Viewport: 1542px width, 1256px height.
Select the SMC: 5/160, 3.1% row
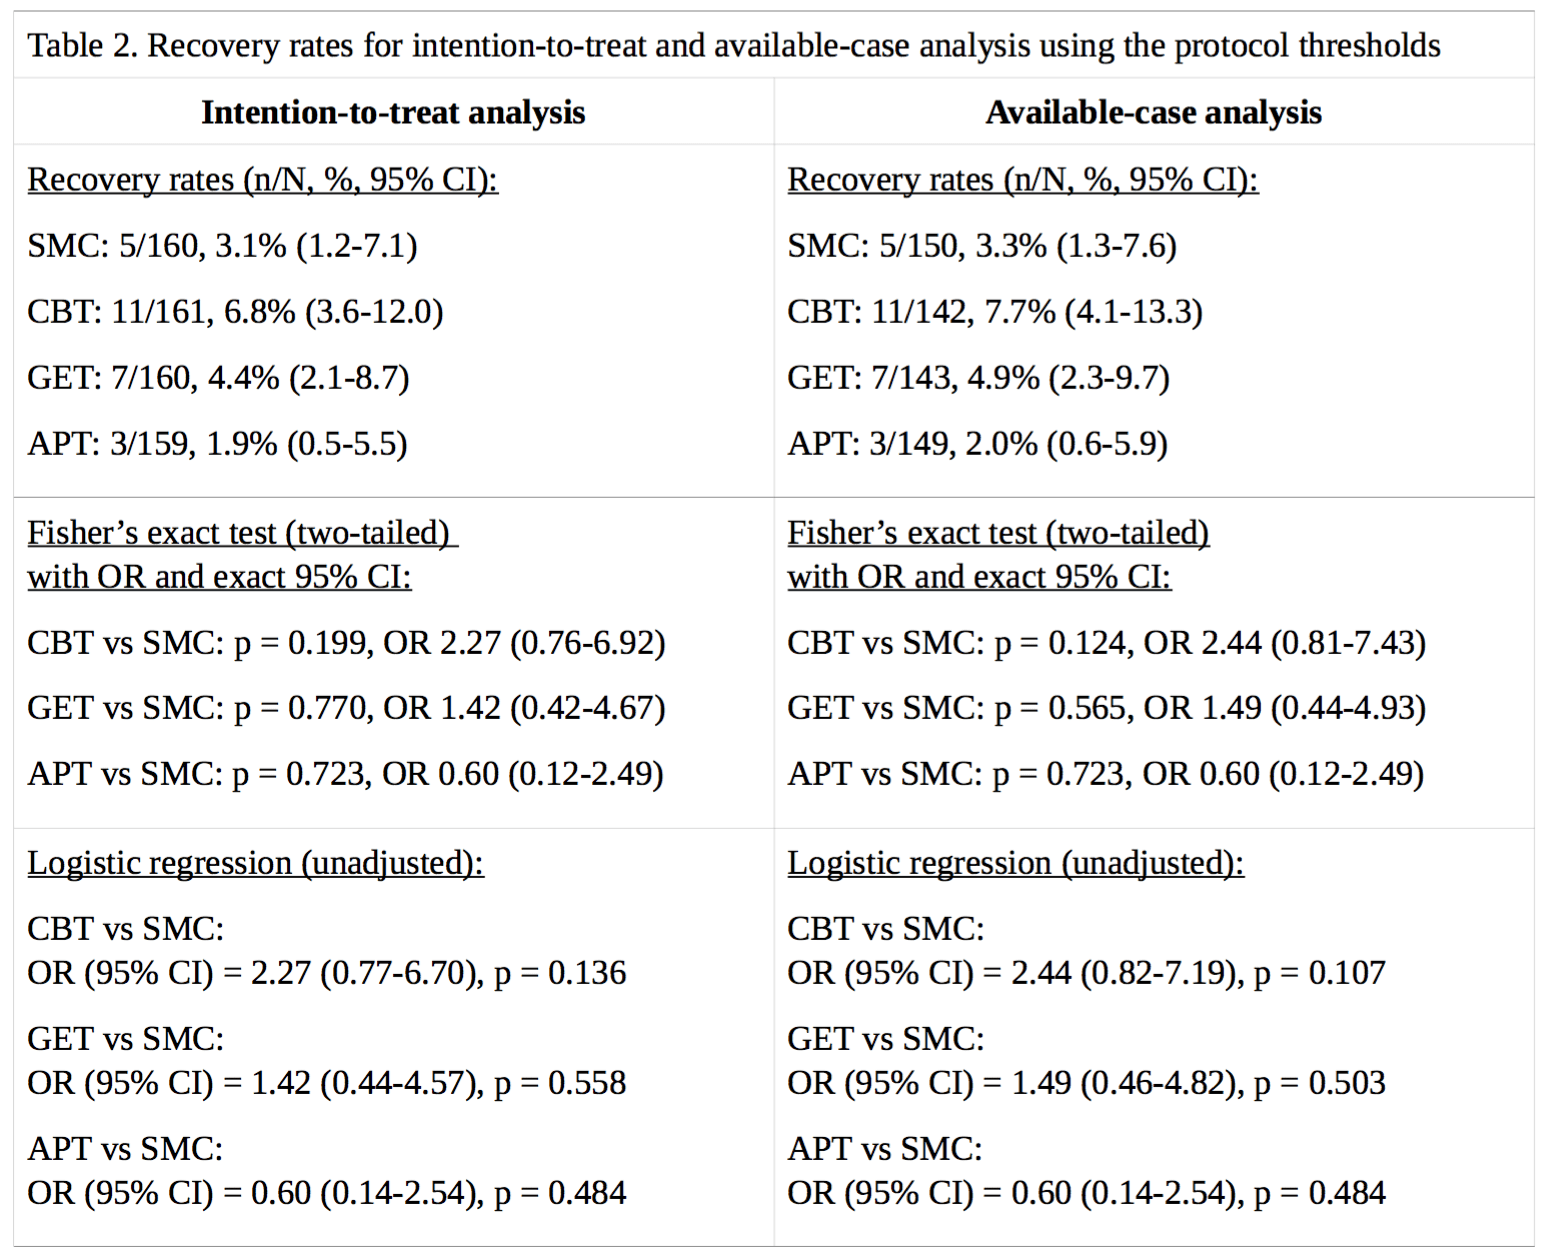pos(222,245)
